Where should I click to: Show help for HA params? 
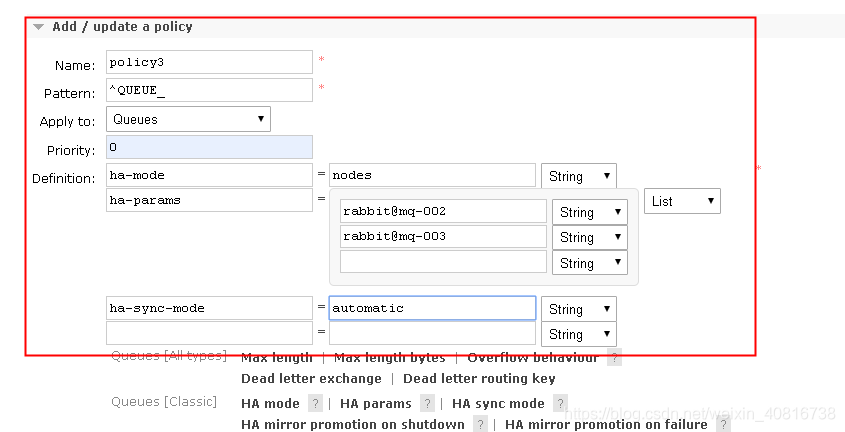427,403
